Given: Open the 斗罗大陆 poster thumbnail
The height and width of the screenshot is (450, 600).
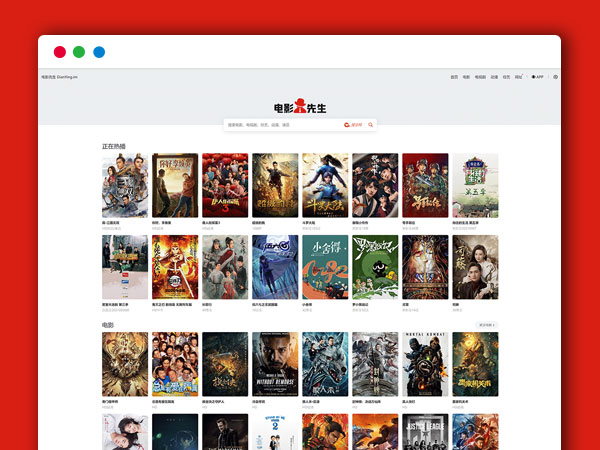Looking at the screenshot, I should click(x=325, y=185).
